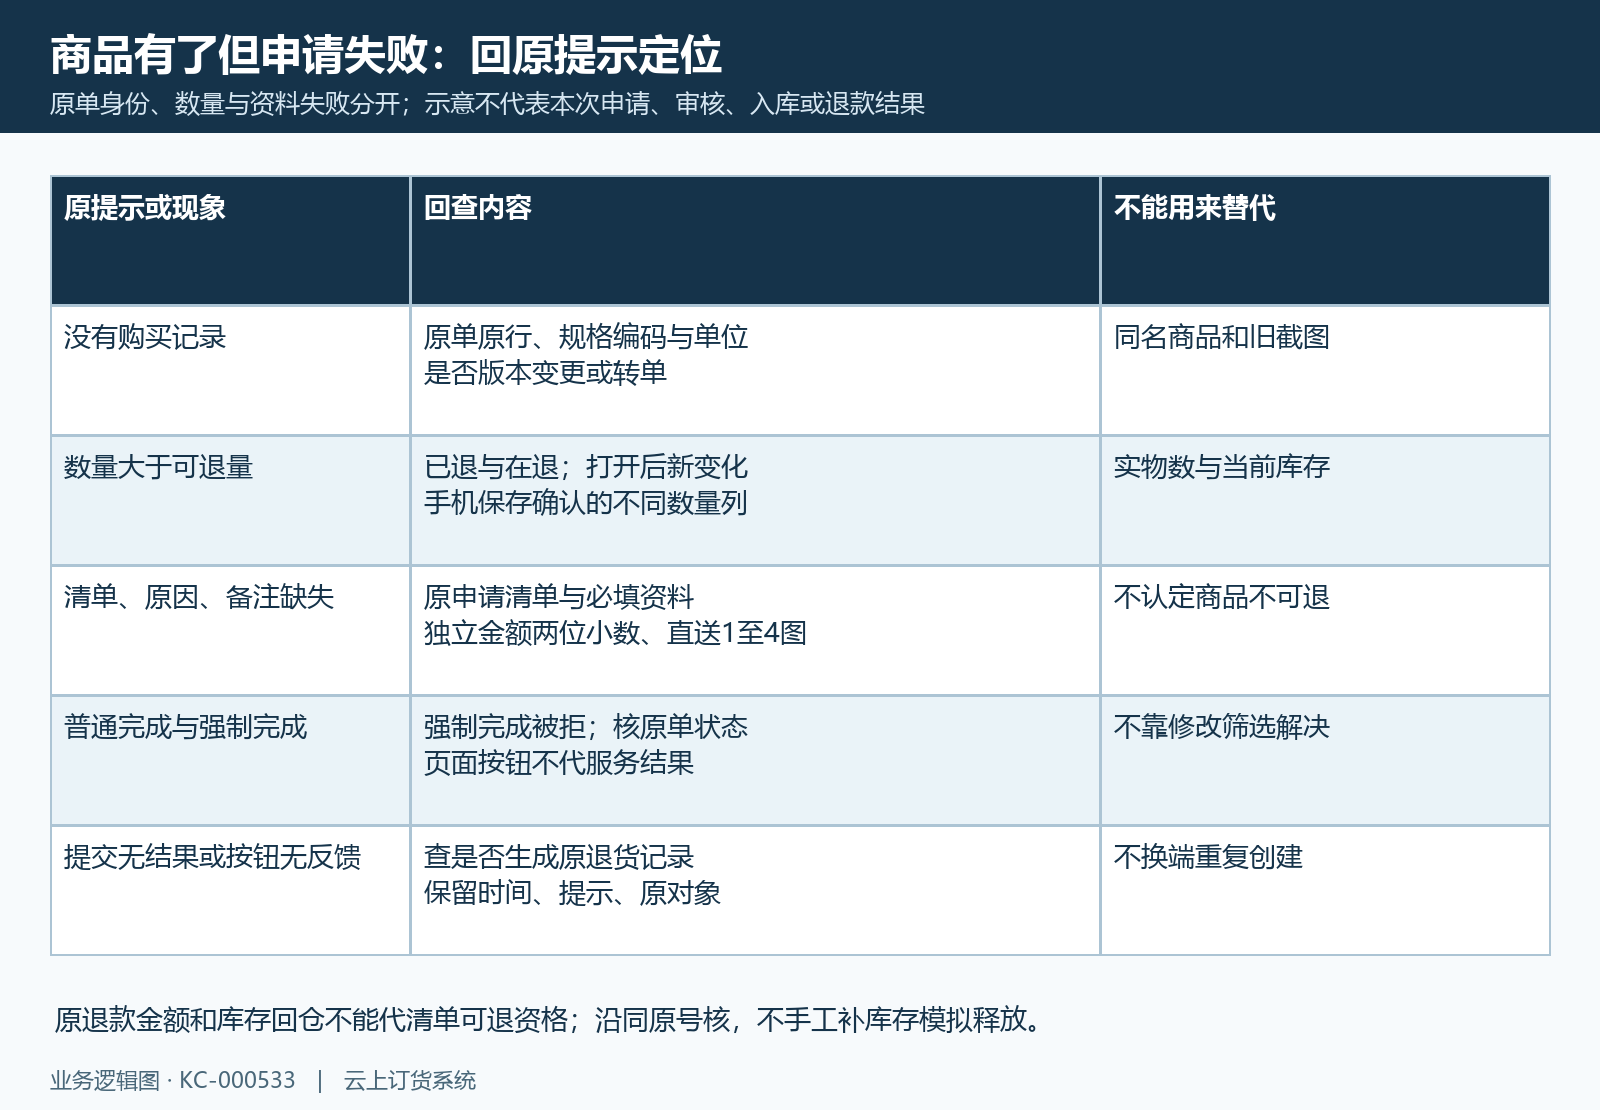1600x1110 pixels.
Task: Click the line 手机保存确认的不同数量列
Action: click(586, 503)
